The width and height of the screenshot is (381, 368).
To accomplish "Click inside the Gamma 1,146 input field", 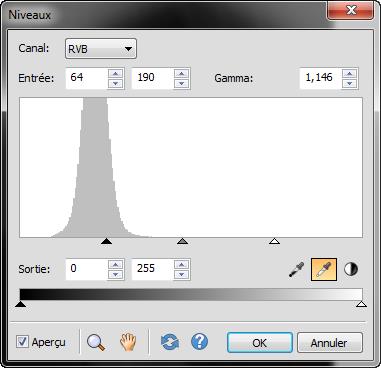I will click(x=320, y=78).
